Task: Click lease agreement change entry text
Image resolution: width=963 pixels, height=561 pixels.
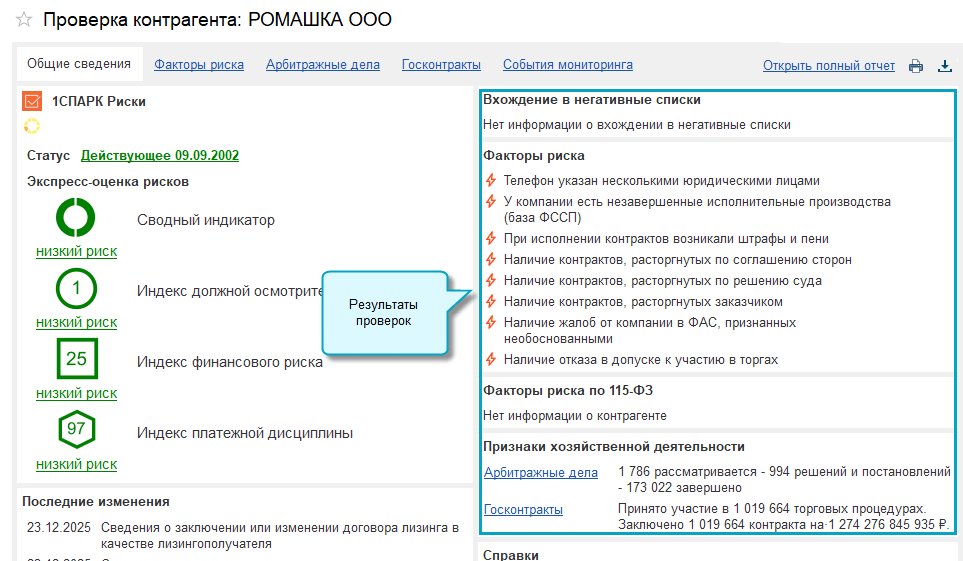Action: pos(279,535)
